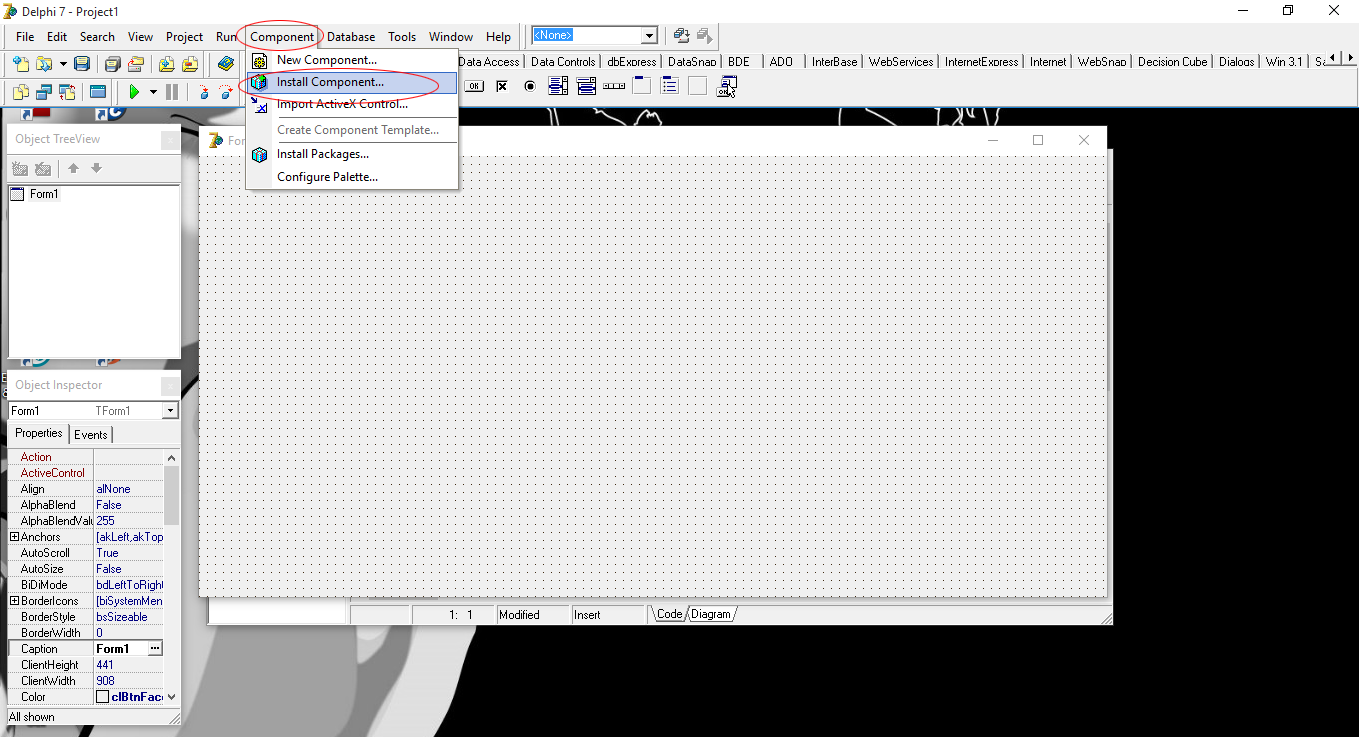Open the Search menu
The image size is (1360, 737).
(x=97, y=37)
